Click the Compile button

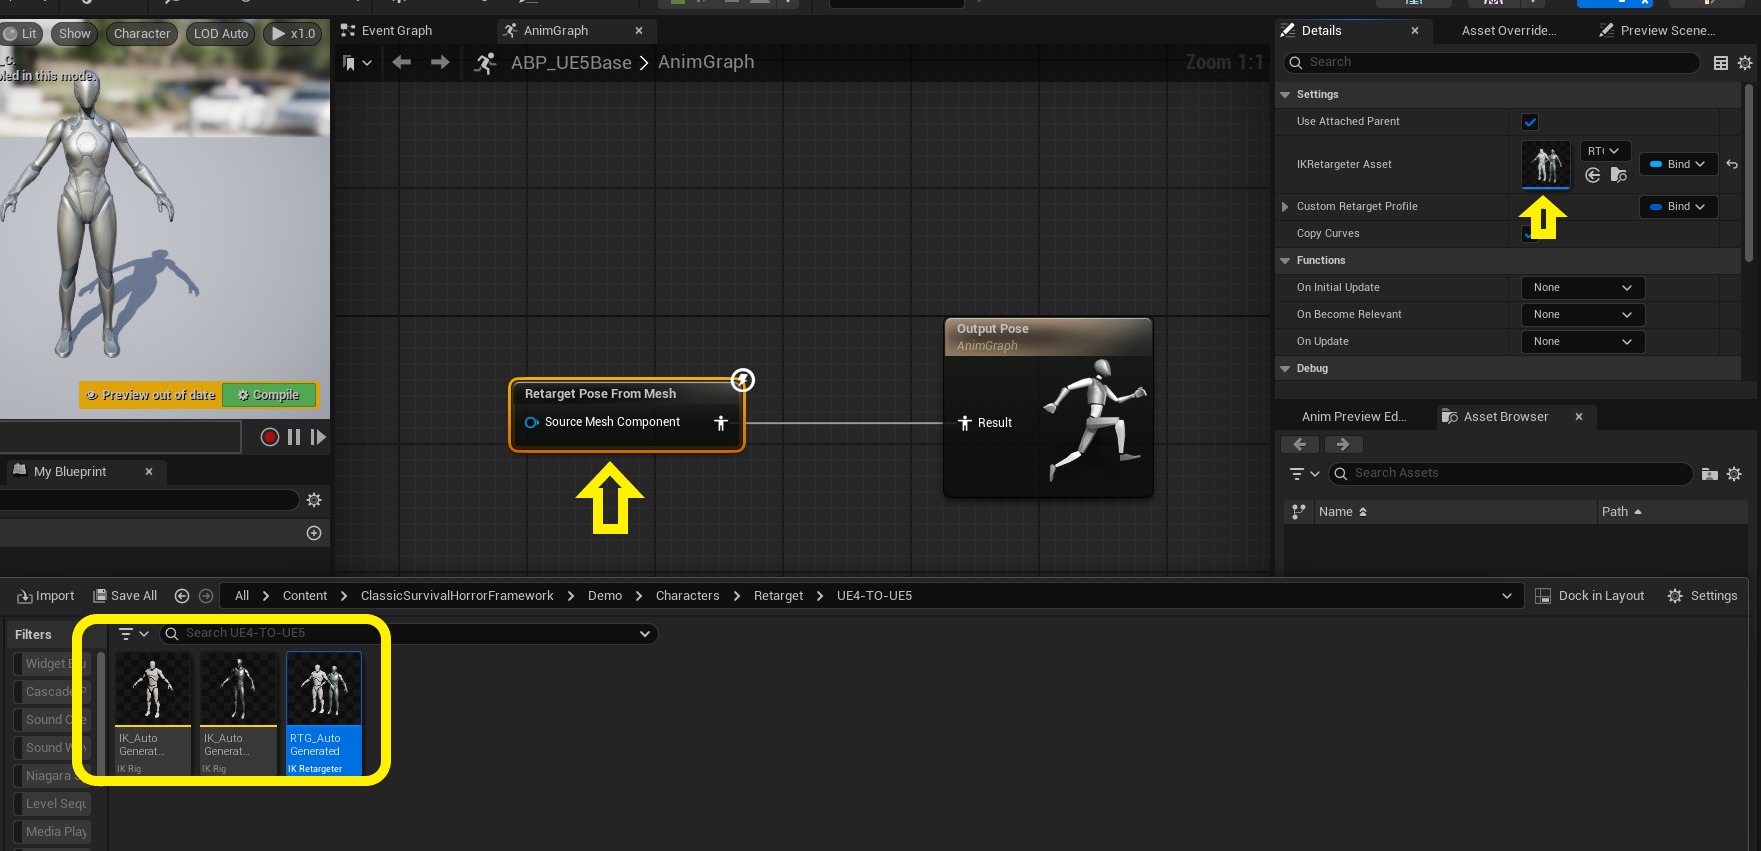click(269, 395)
